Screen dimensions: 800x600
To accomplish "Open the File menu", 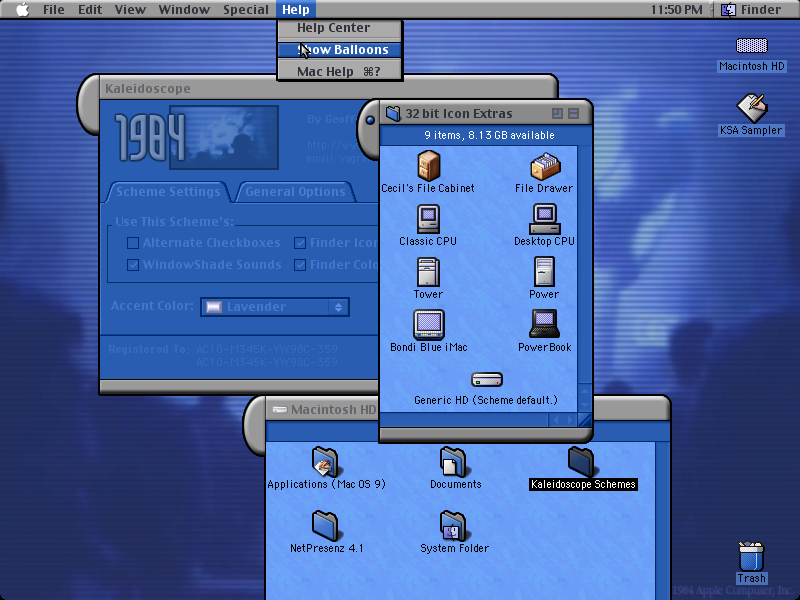I will pos(54,10).
